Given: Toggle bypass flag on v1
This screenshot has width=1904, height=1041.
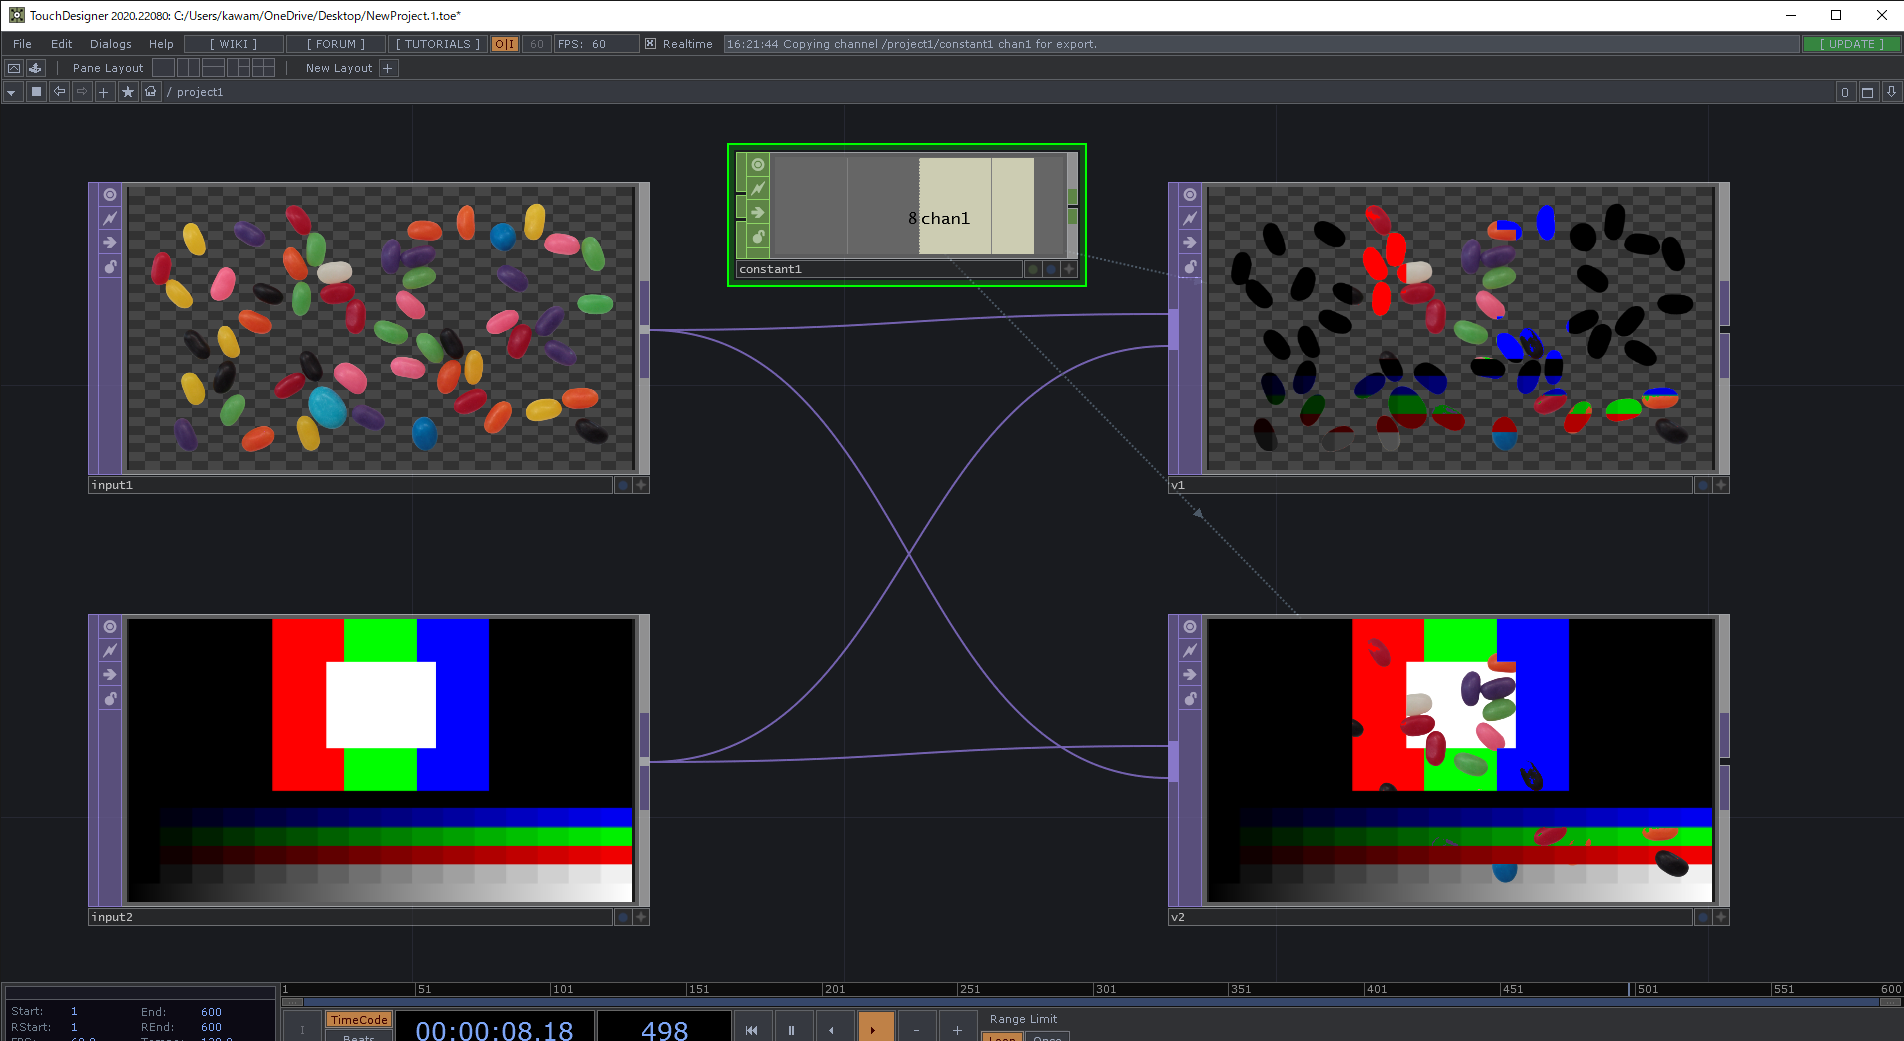Looking at the screenshot, I should [1190, 243].
